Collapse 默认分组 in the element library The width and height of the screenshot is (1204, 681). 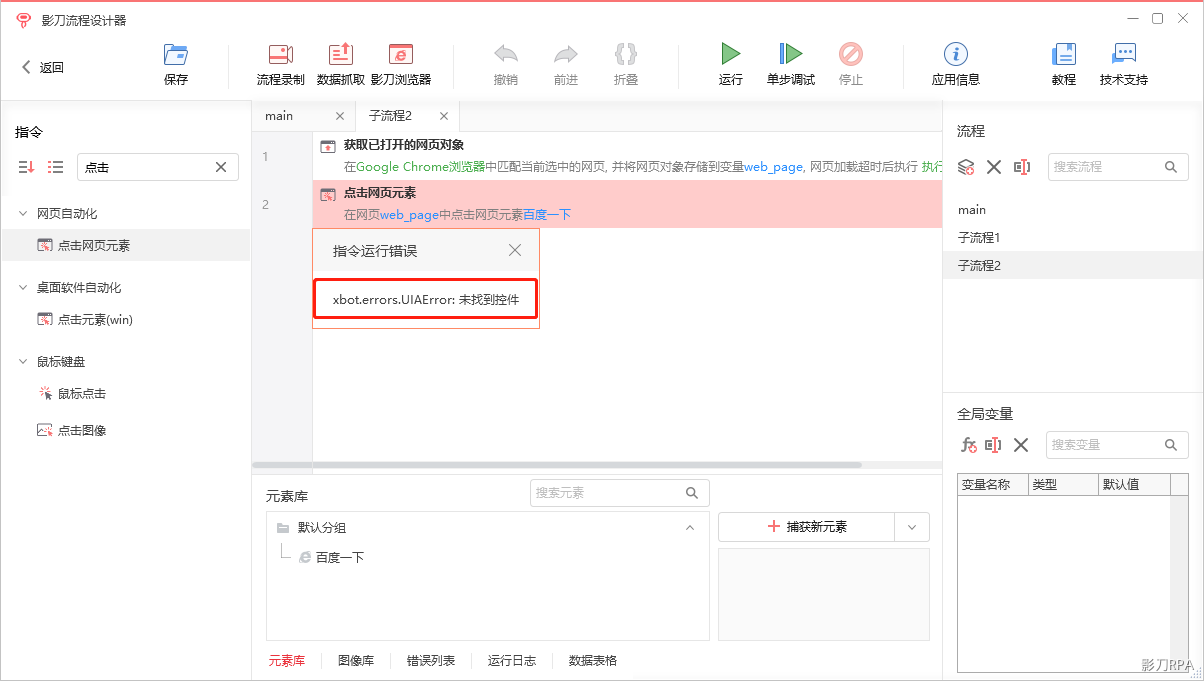(x=689, y=527)
